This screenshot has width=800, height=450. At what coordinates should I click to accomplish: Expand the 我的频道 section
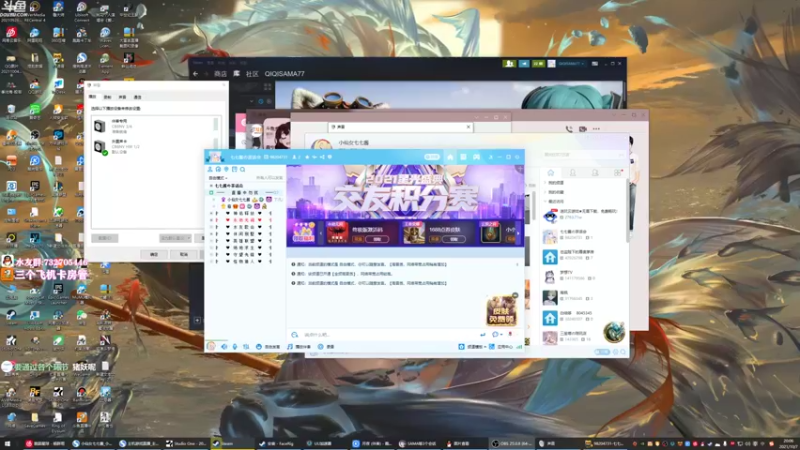555,183
